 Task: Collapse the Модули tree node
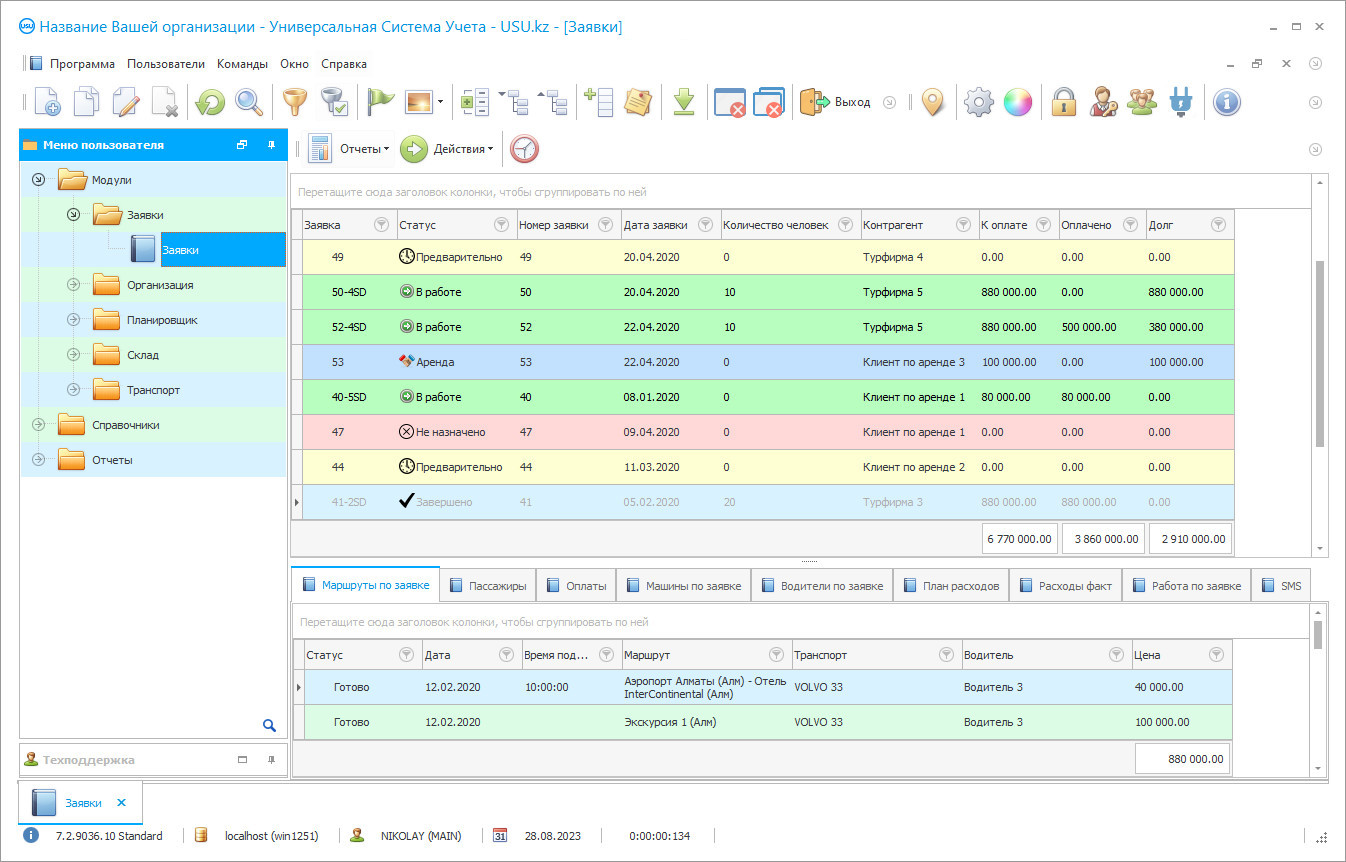tap(38, 180)
